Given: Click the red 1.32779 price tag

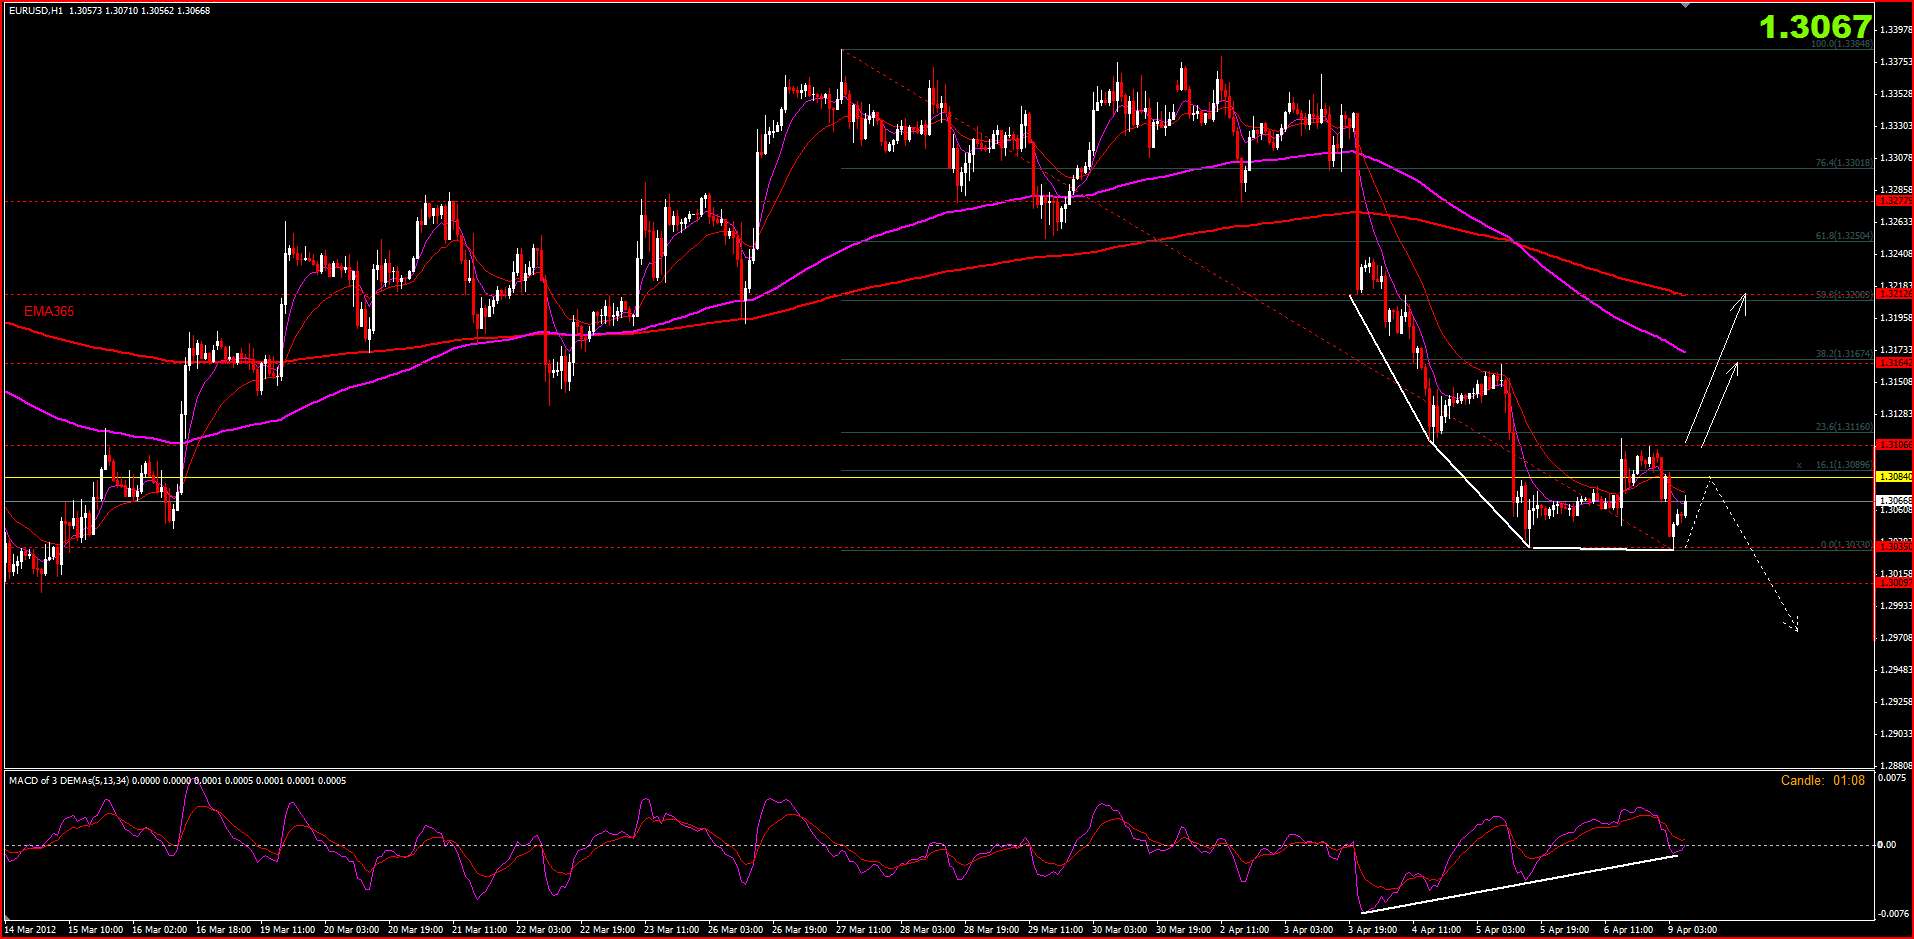Looking at the screenshot, I should pos(1895,201).
